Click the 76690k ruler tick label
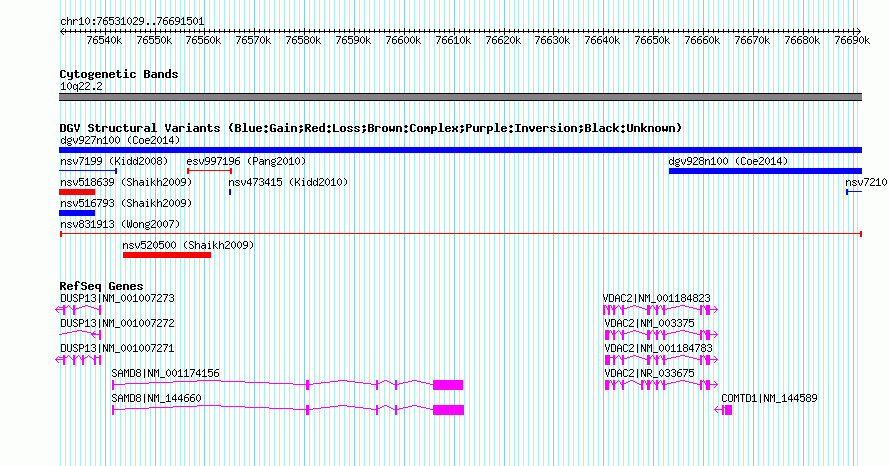The image size is (890, 466). click(852, 40)
